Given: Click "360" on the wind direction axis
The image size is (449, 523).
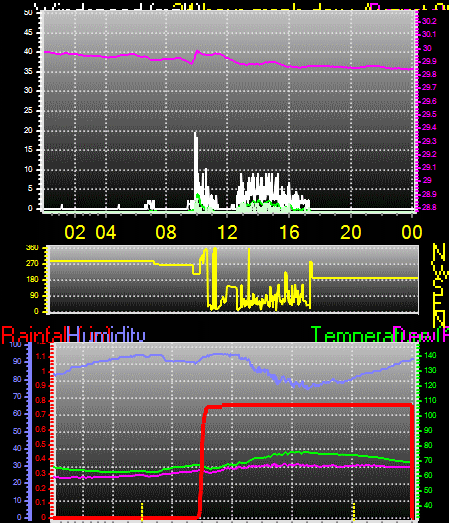Looking at the screenshot, I should point(32,247).
